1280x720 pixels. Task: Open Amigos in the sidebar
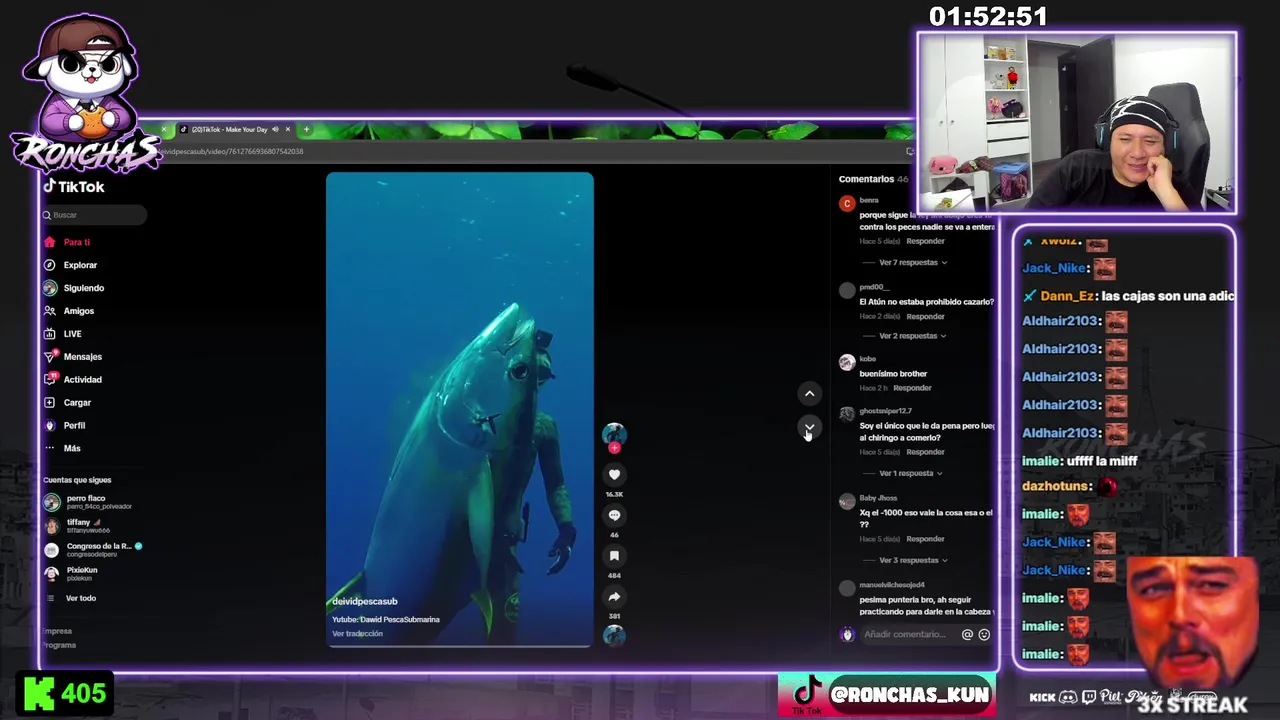coord(79,311)
